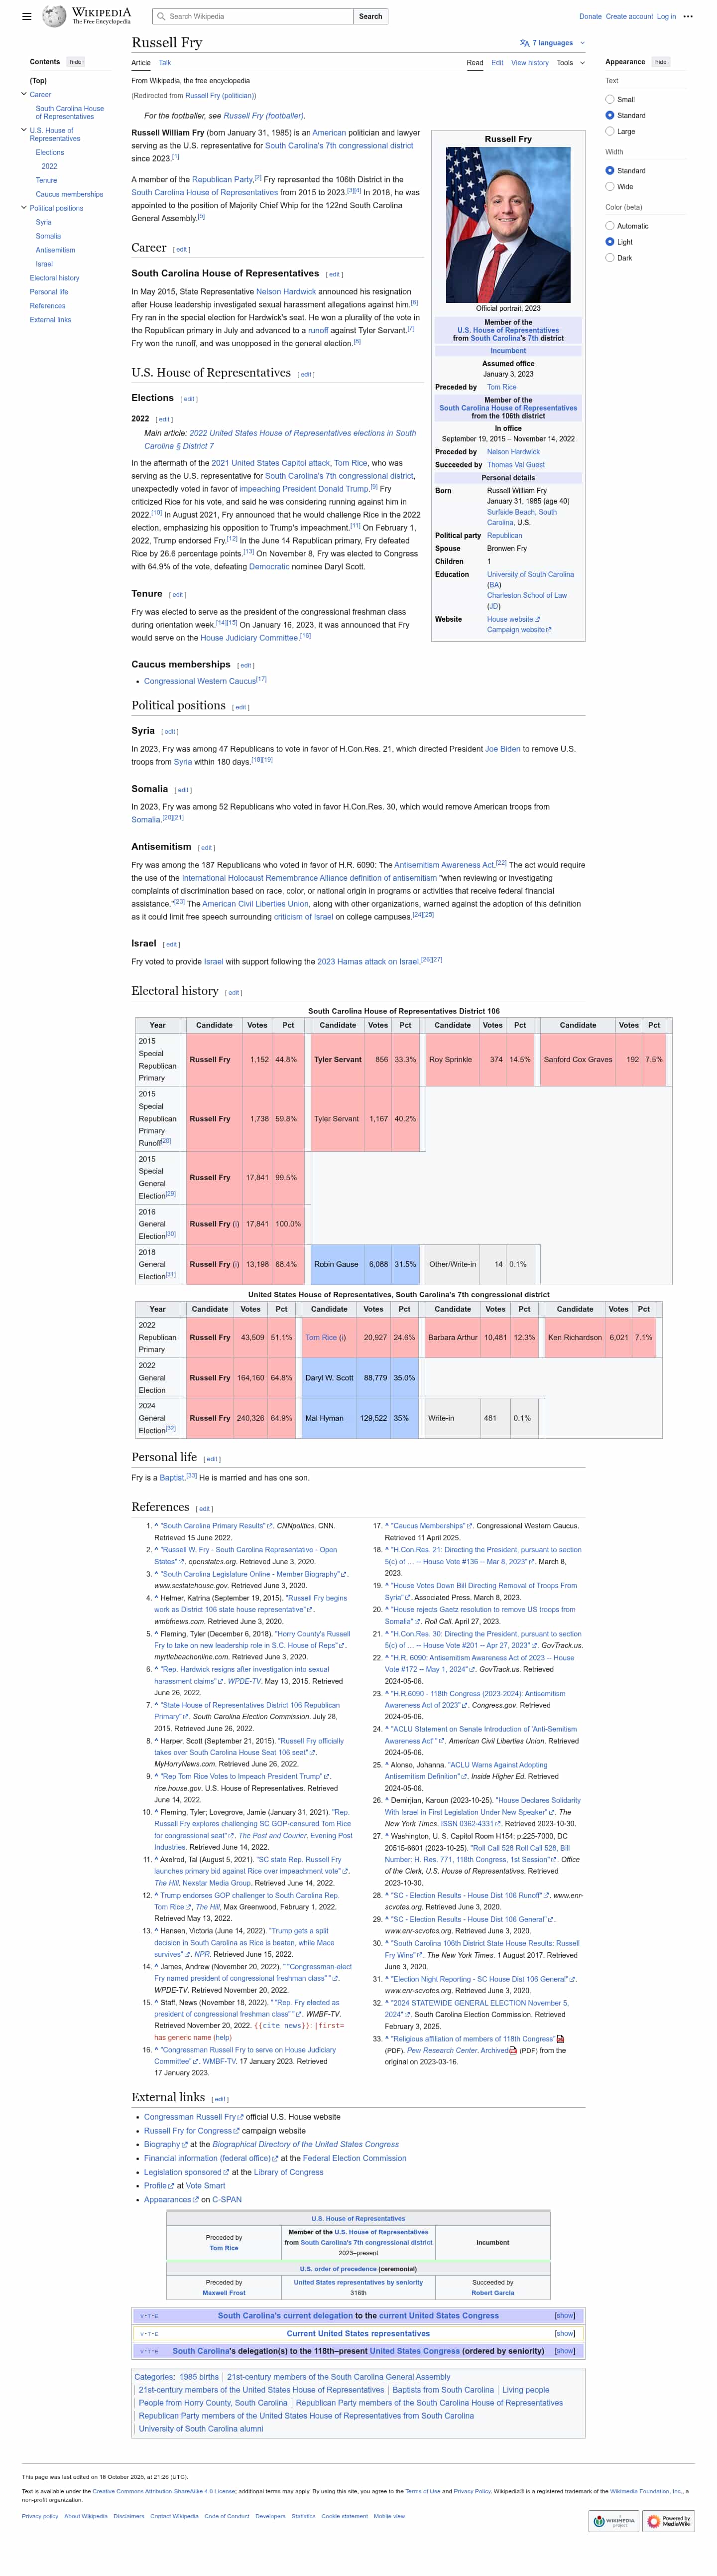Open the Tom Rice link in infobox

point(501,387)
